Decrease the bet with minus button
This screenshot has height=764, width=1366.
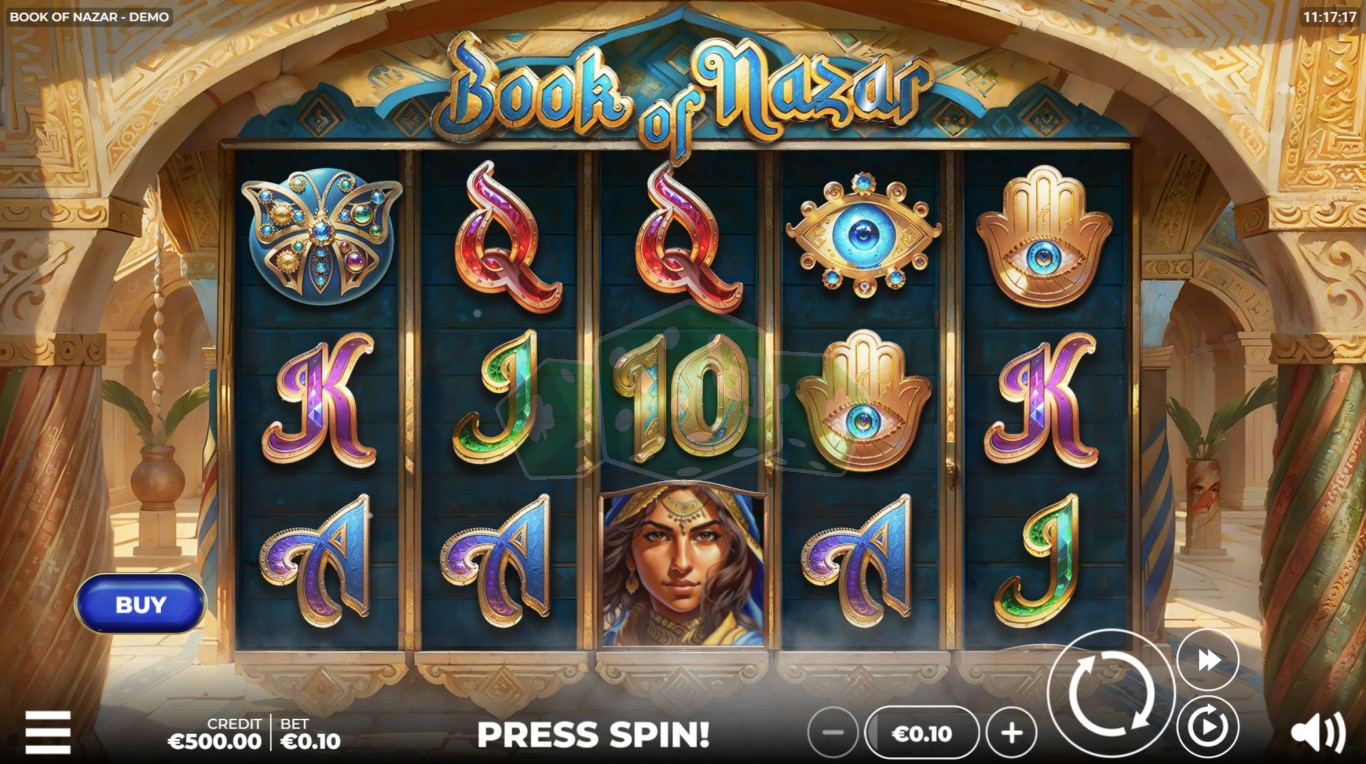point(833,733)
